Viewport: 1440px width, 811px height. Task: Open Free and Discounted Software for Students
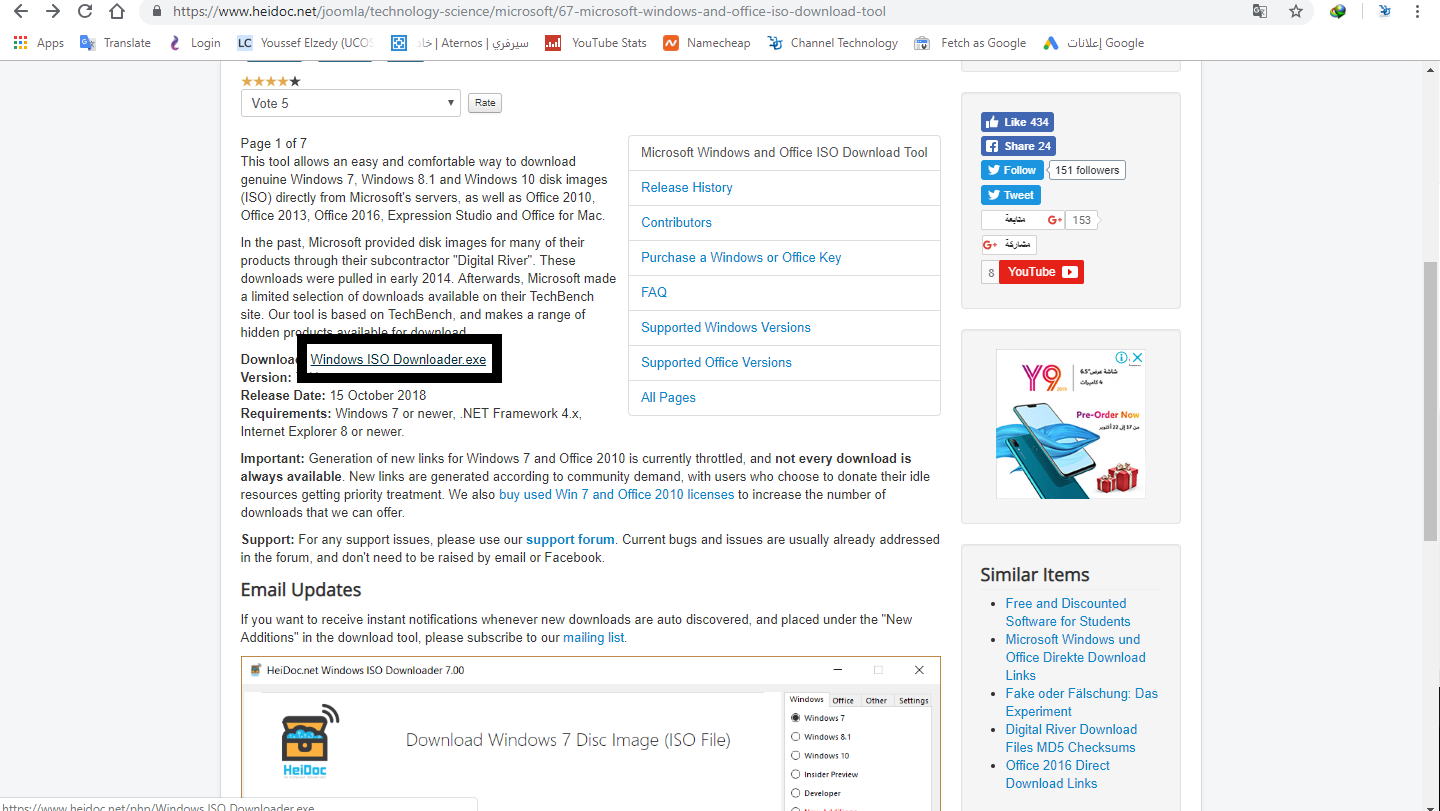coord(1068,612)
